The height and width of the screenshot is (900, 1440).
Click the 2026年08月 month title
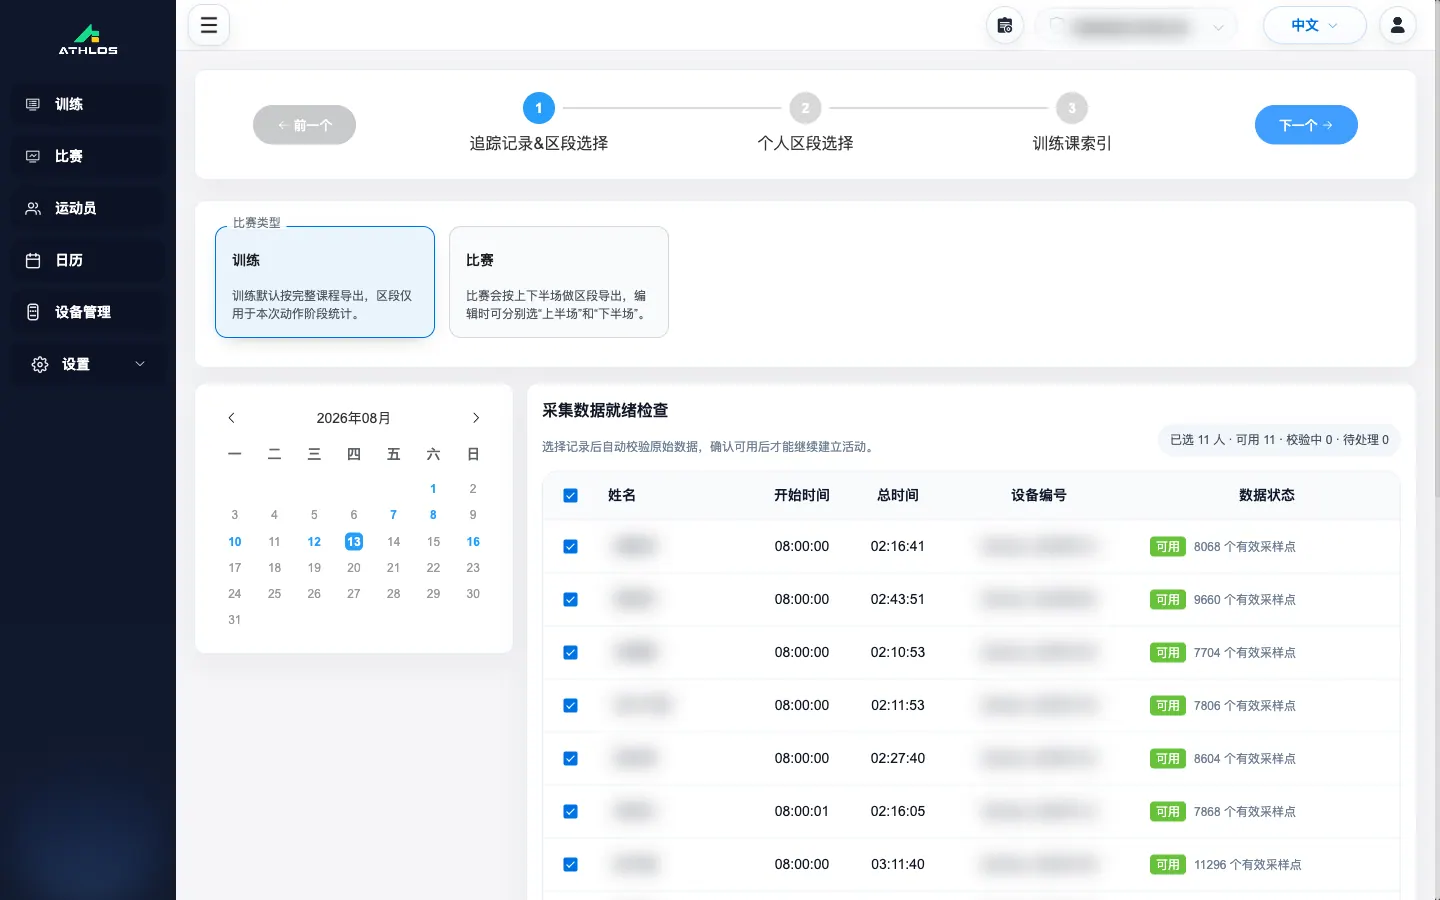pos(354,418)
